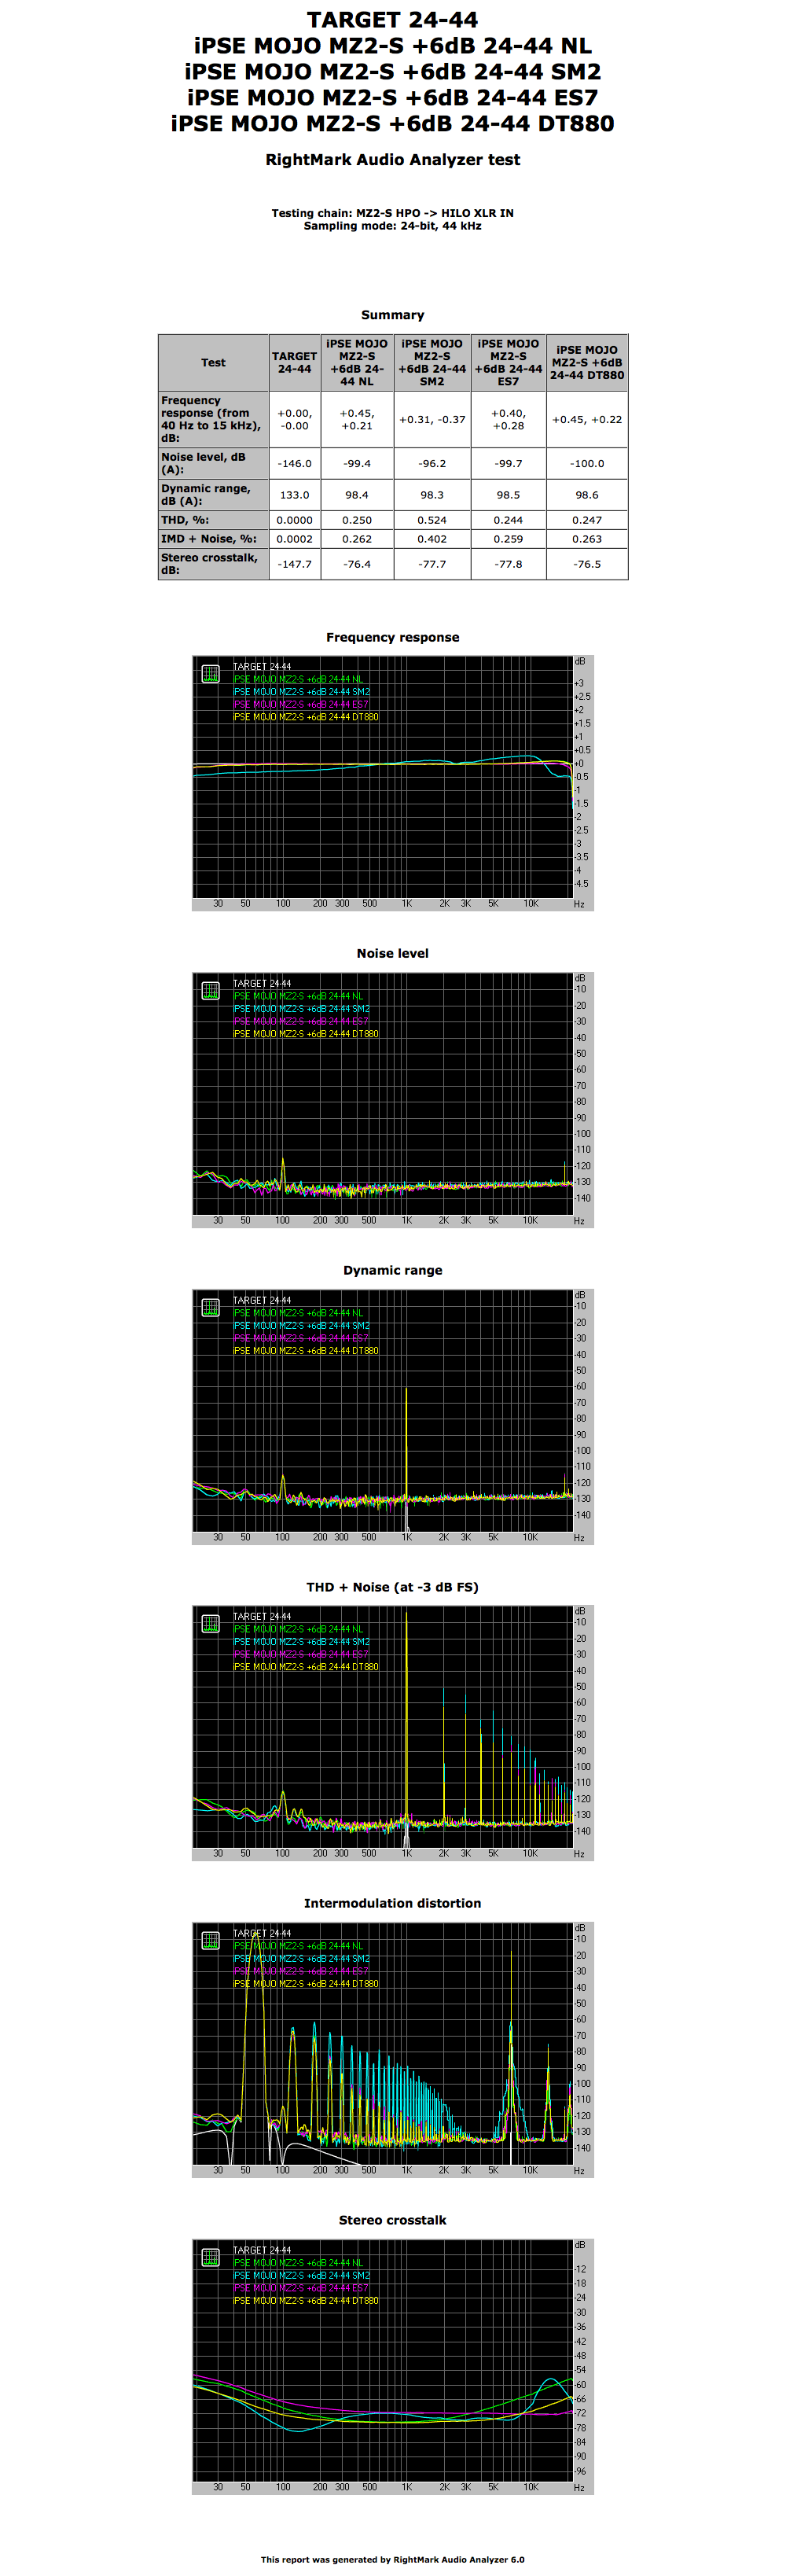Click the '+0.31, -0.37' frequency response cell
This screenshot has width=786, height=2576.
[x=432, y=419]
